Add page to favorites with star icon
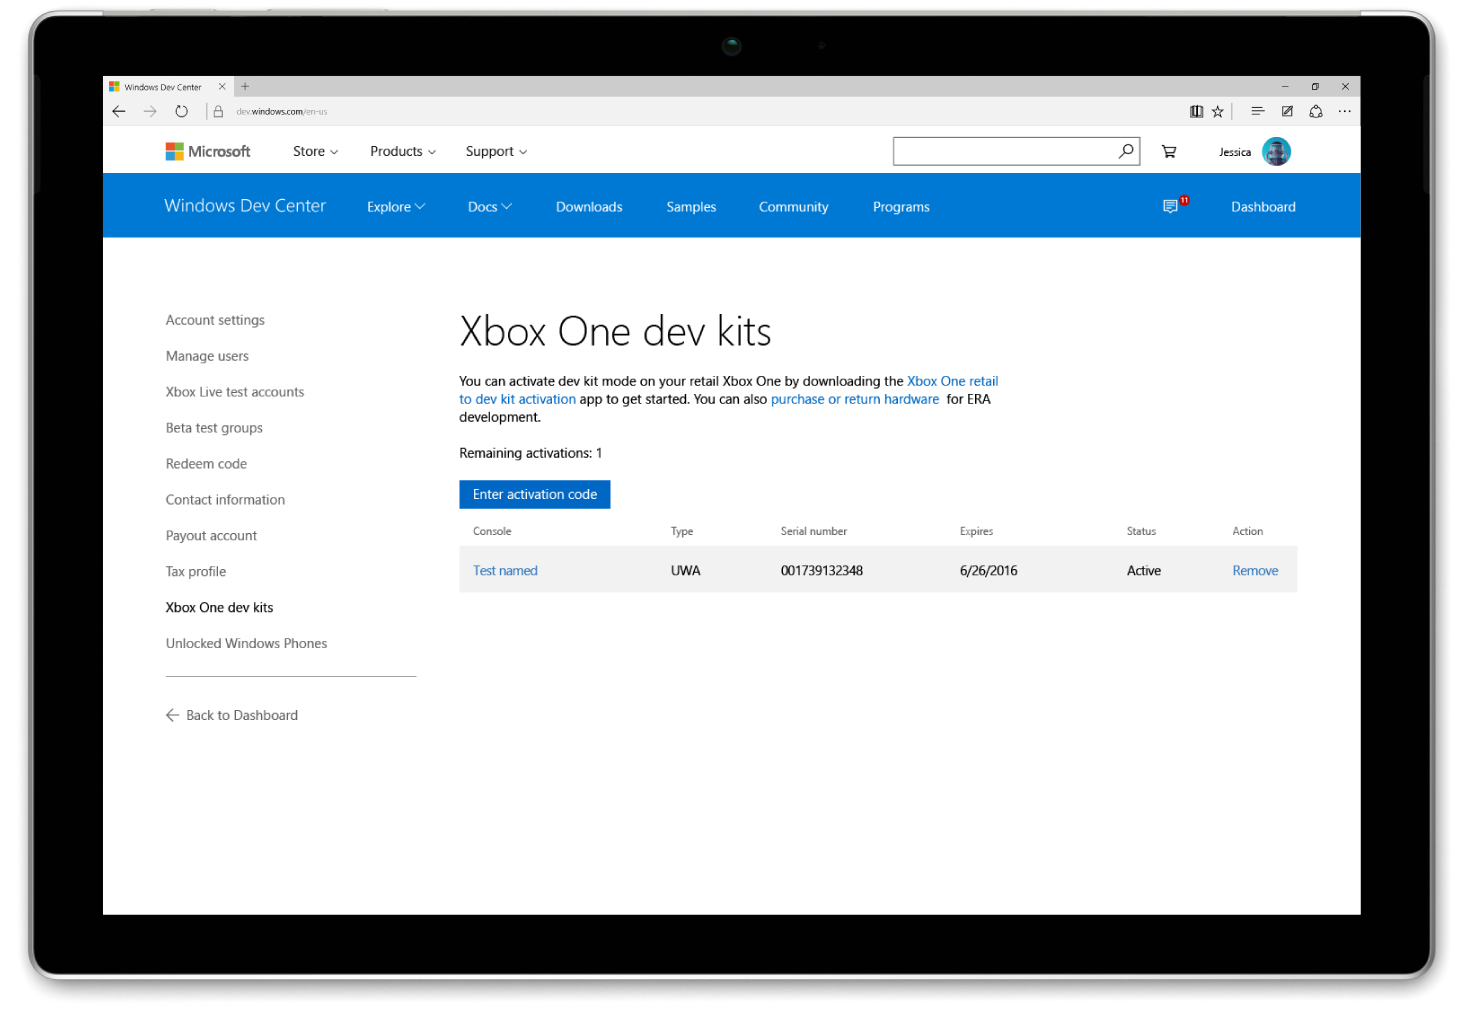1466x1014 pixels. click(1217, 111)
